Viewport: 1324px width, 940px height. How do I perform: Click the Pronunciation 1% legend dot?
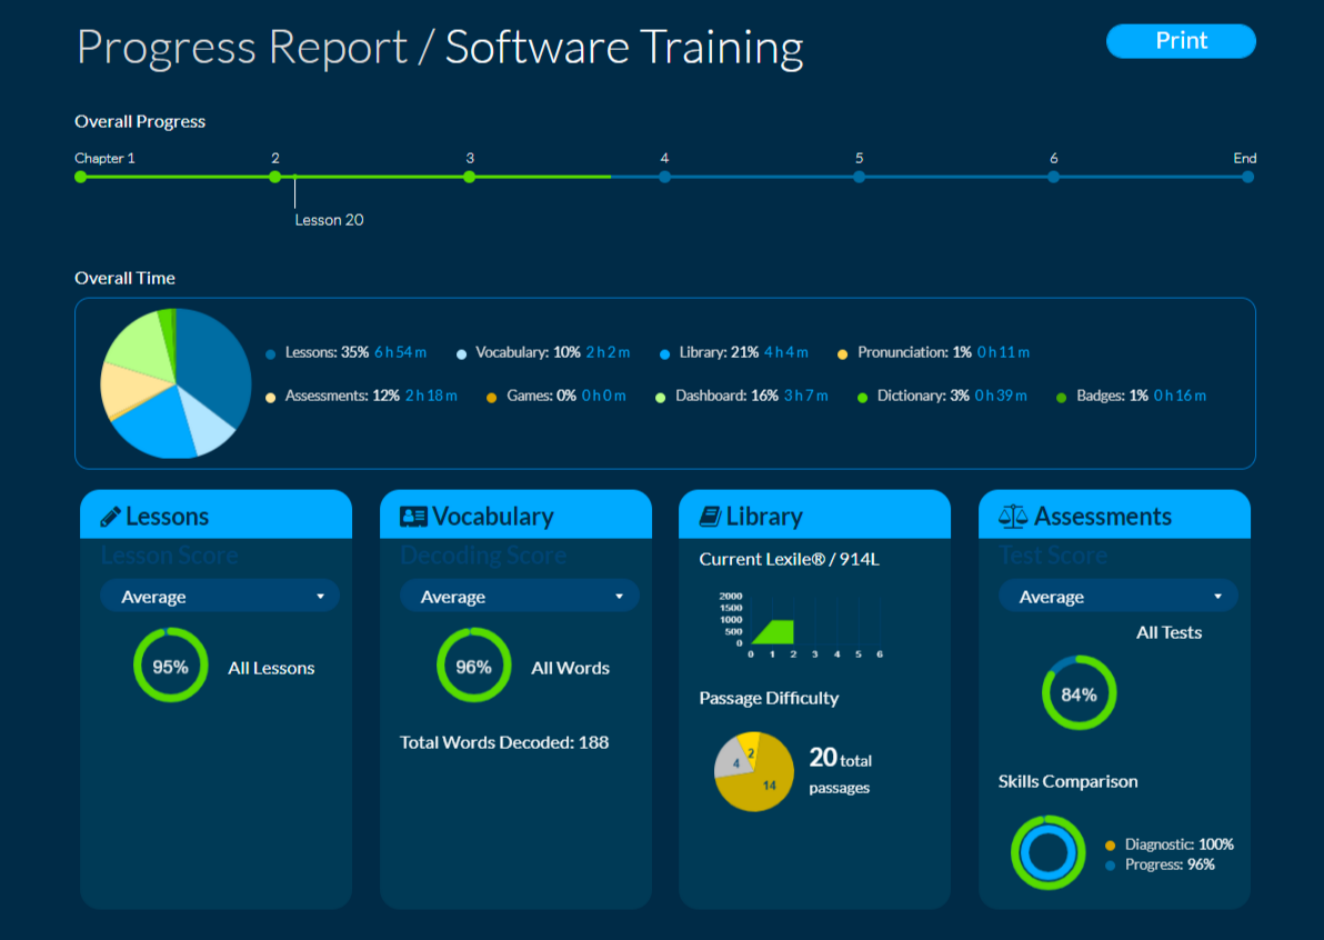(842, 354)
